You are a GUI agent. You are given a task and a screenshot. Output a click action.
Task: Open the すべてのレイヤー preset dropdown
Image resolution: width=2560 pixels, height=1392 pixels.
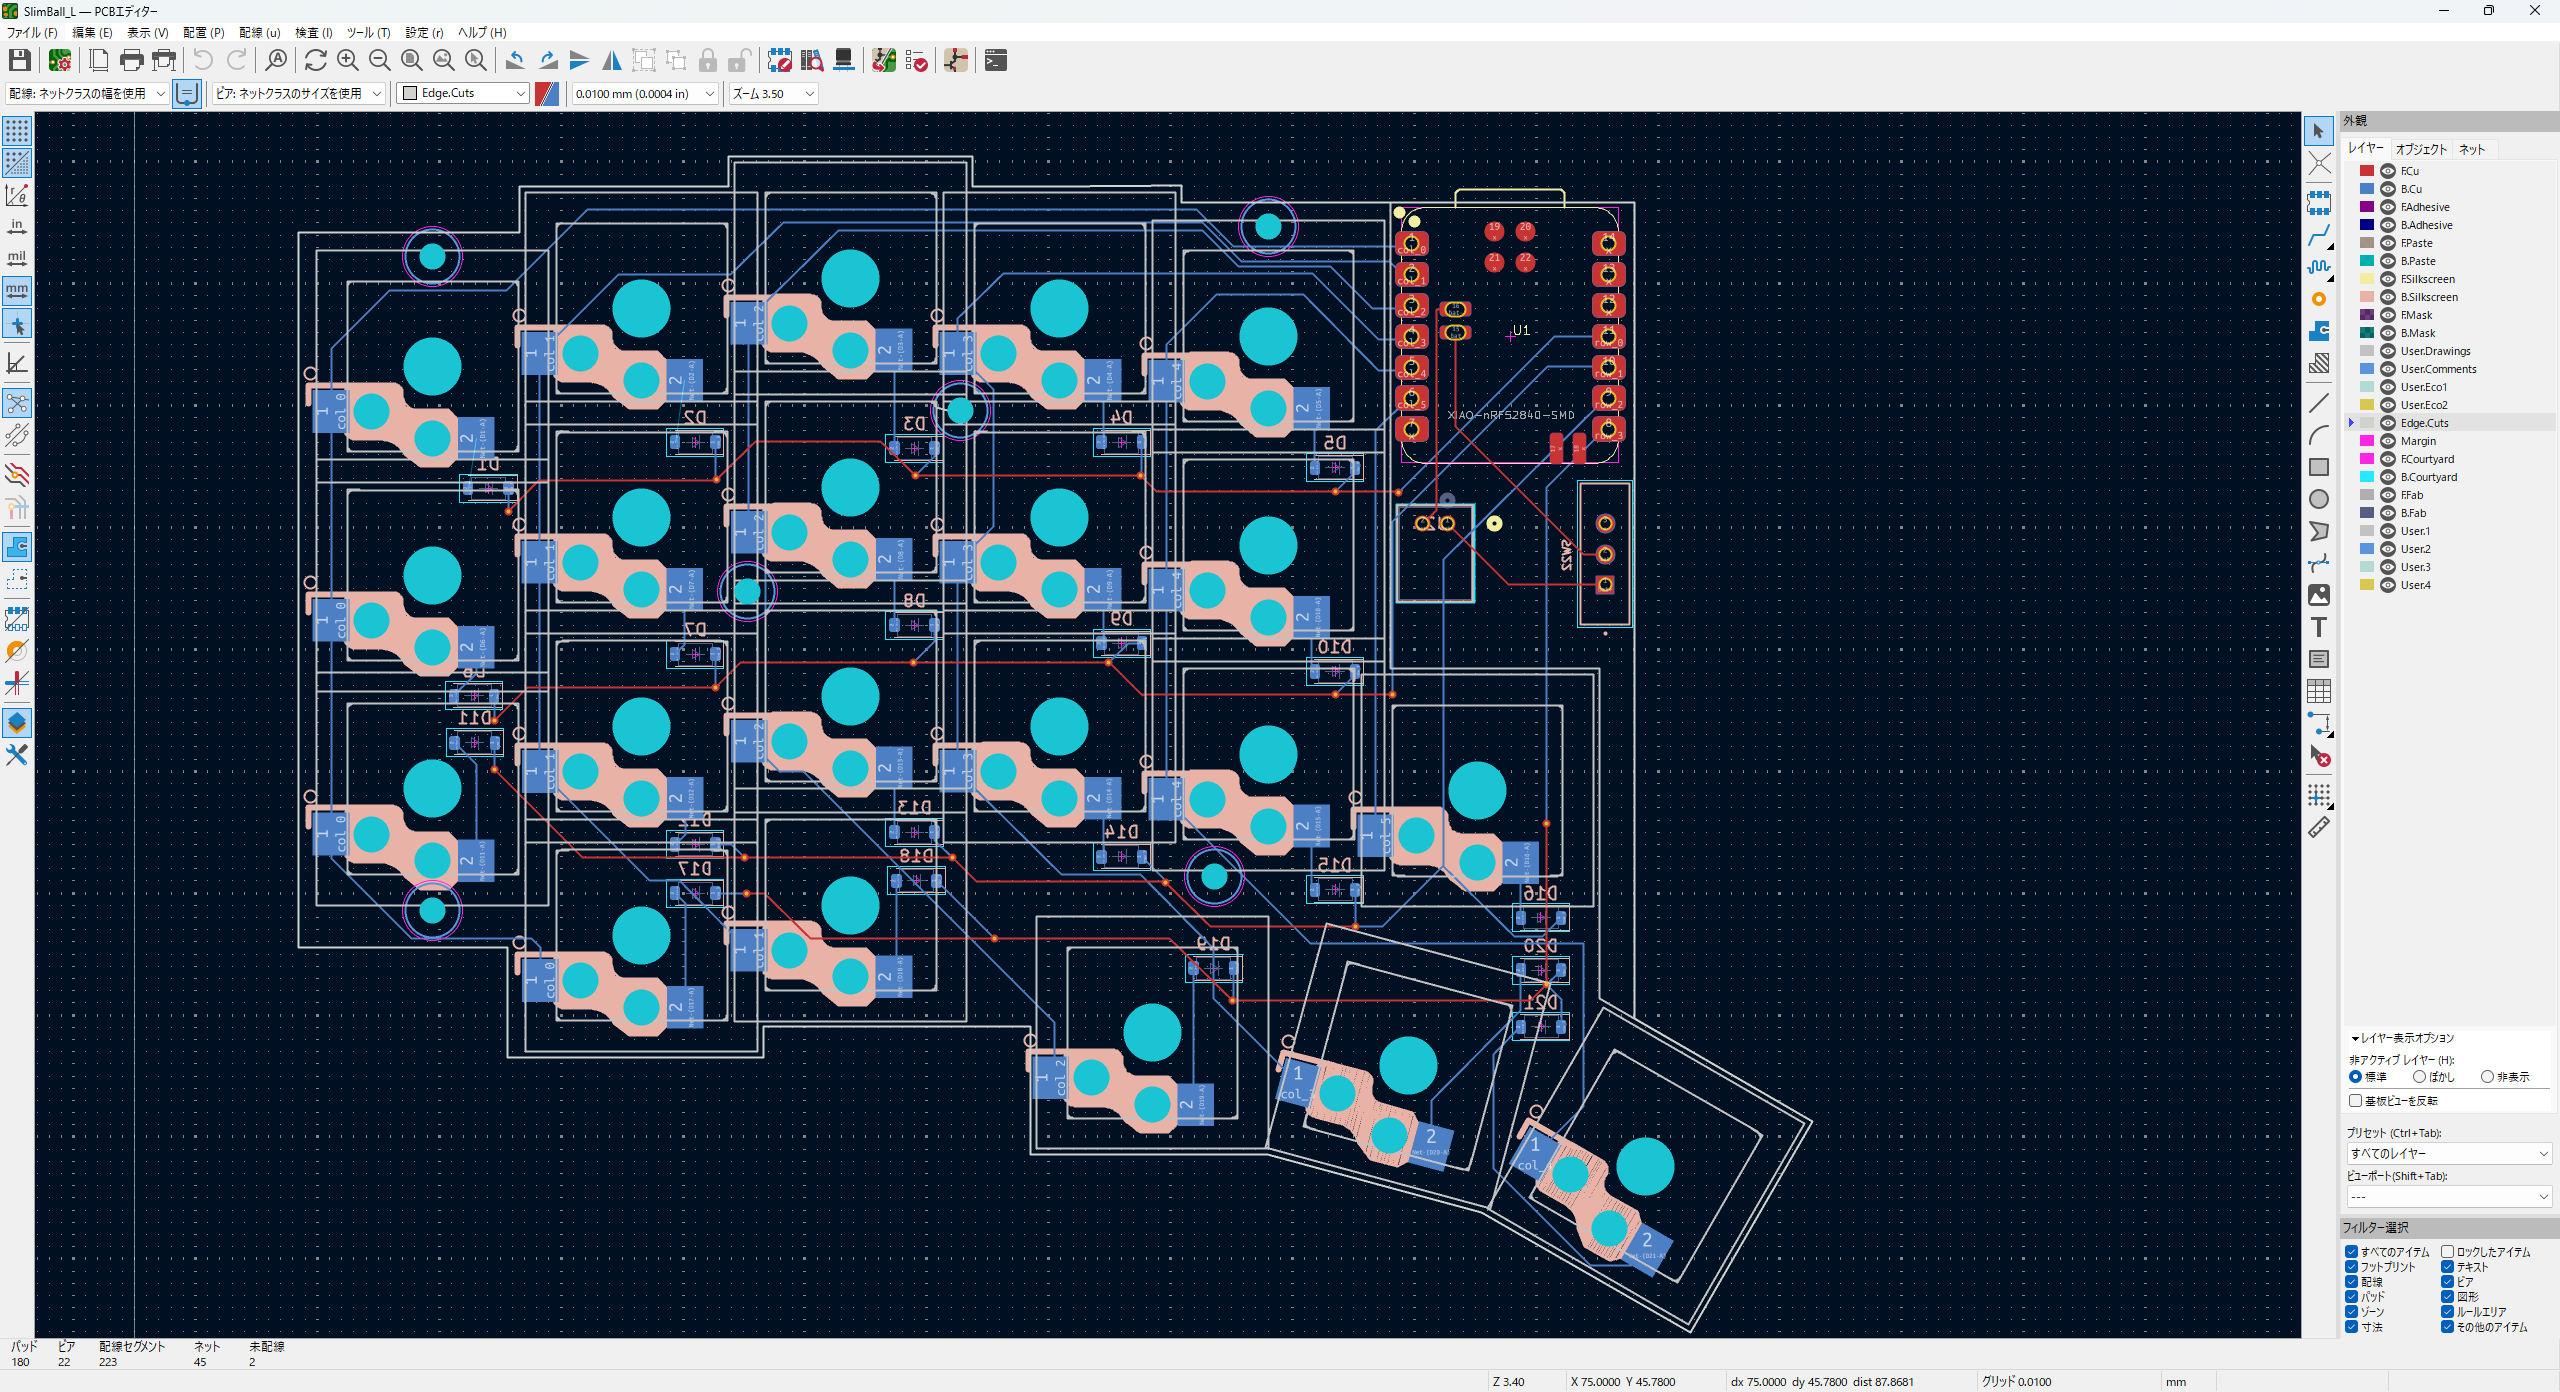click(2448, 1153)
